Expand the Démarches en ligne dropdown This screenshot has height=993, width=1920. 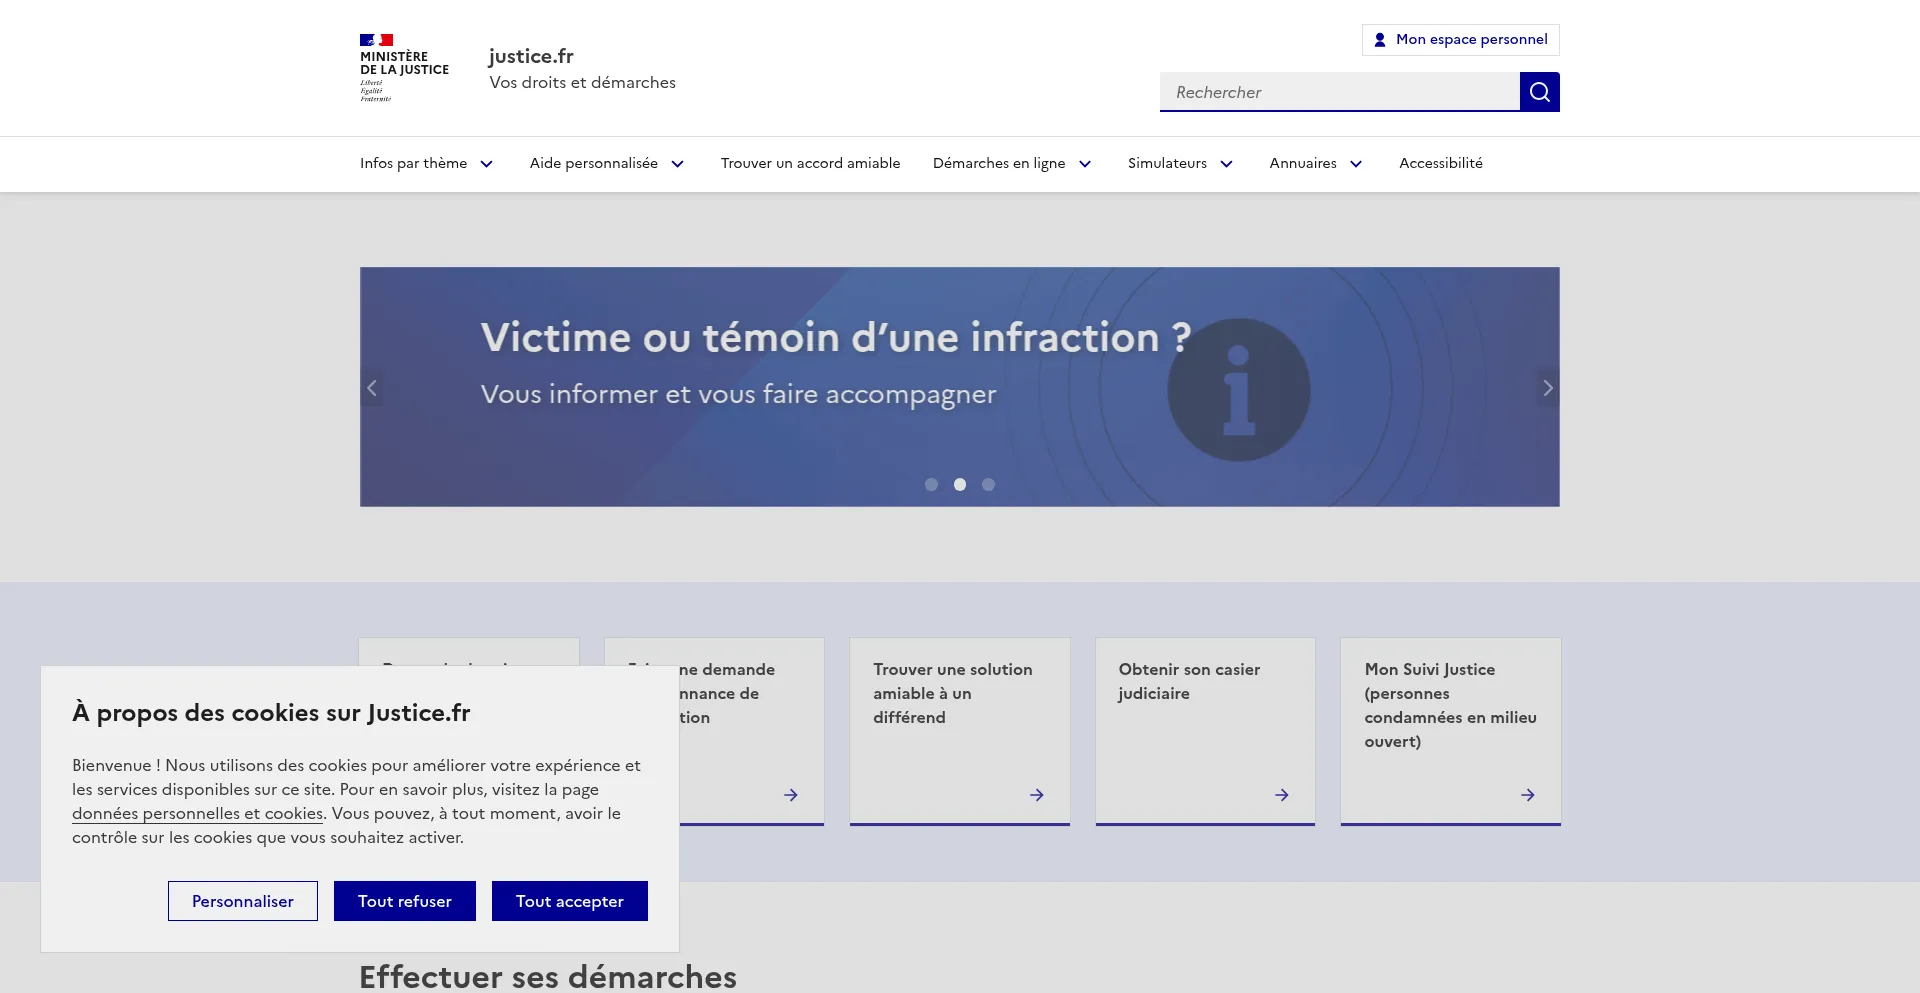click(x=1012, y=164)
